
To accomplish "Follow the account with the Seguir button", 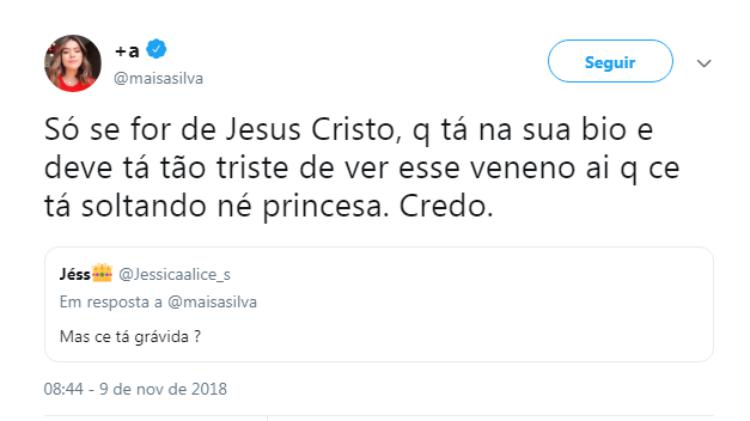I will pos(610,61).
